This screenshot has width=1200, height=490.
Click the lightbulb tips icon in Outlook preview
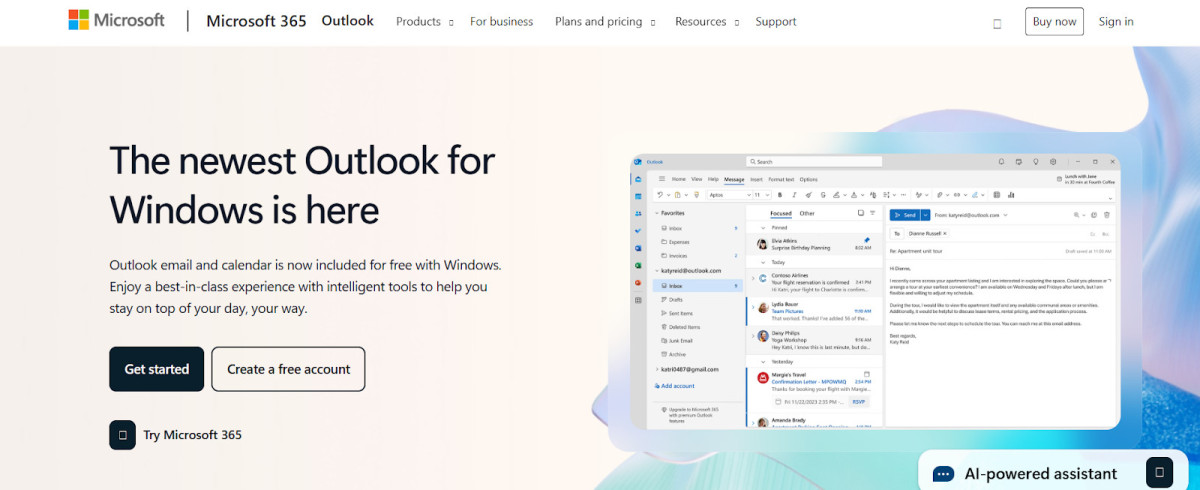click(1036, 162)
